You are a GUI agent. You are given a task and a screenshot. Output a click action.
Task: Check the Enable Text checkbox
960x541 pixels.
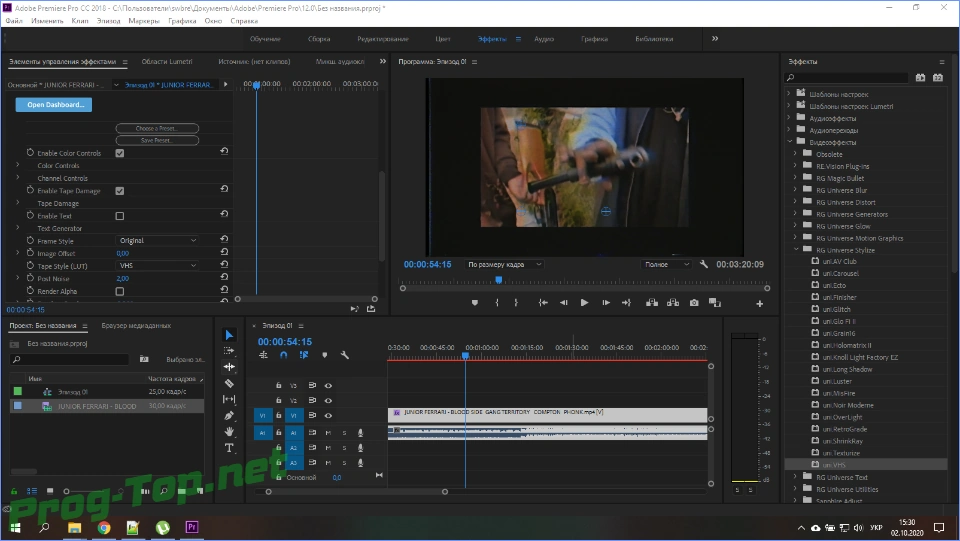pos(120,216)
